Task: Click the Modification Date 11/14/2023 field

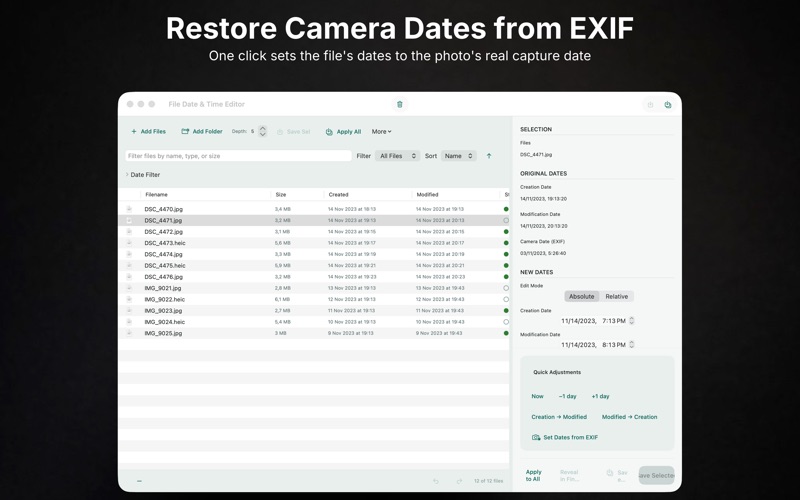Action: click(579, 345)
